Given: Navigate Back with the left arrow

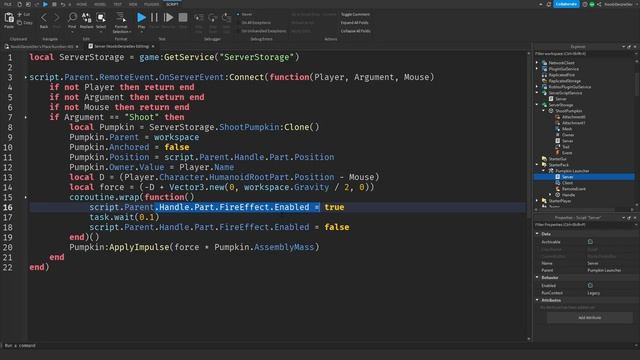Looking at the screenshot, I should pyautogui.click(x=44, y=18).
